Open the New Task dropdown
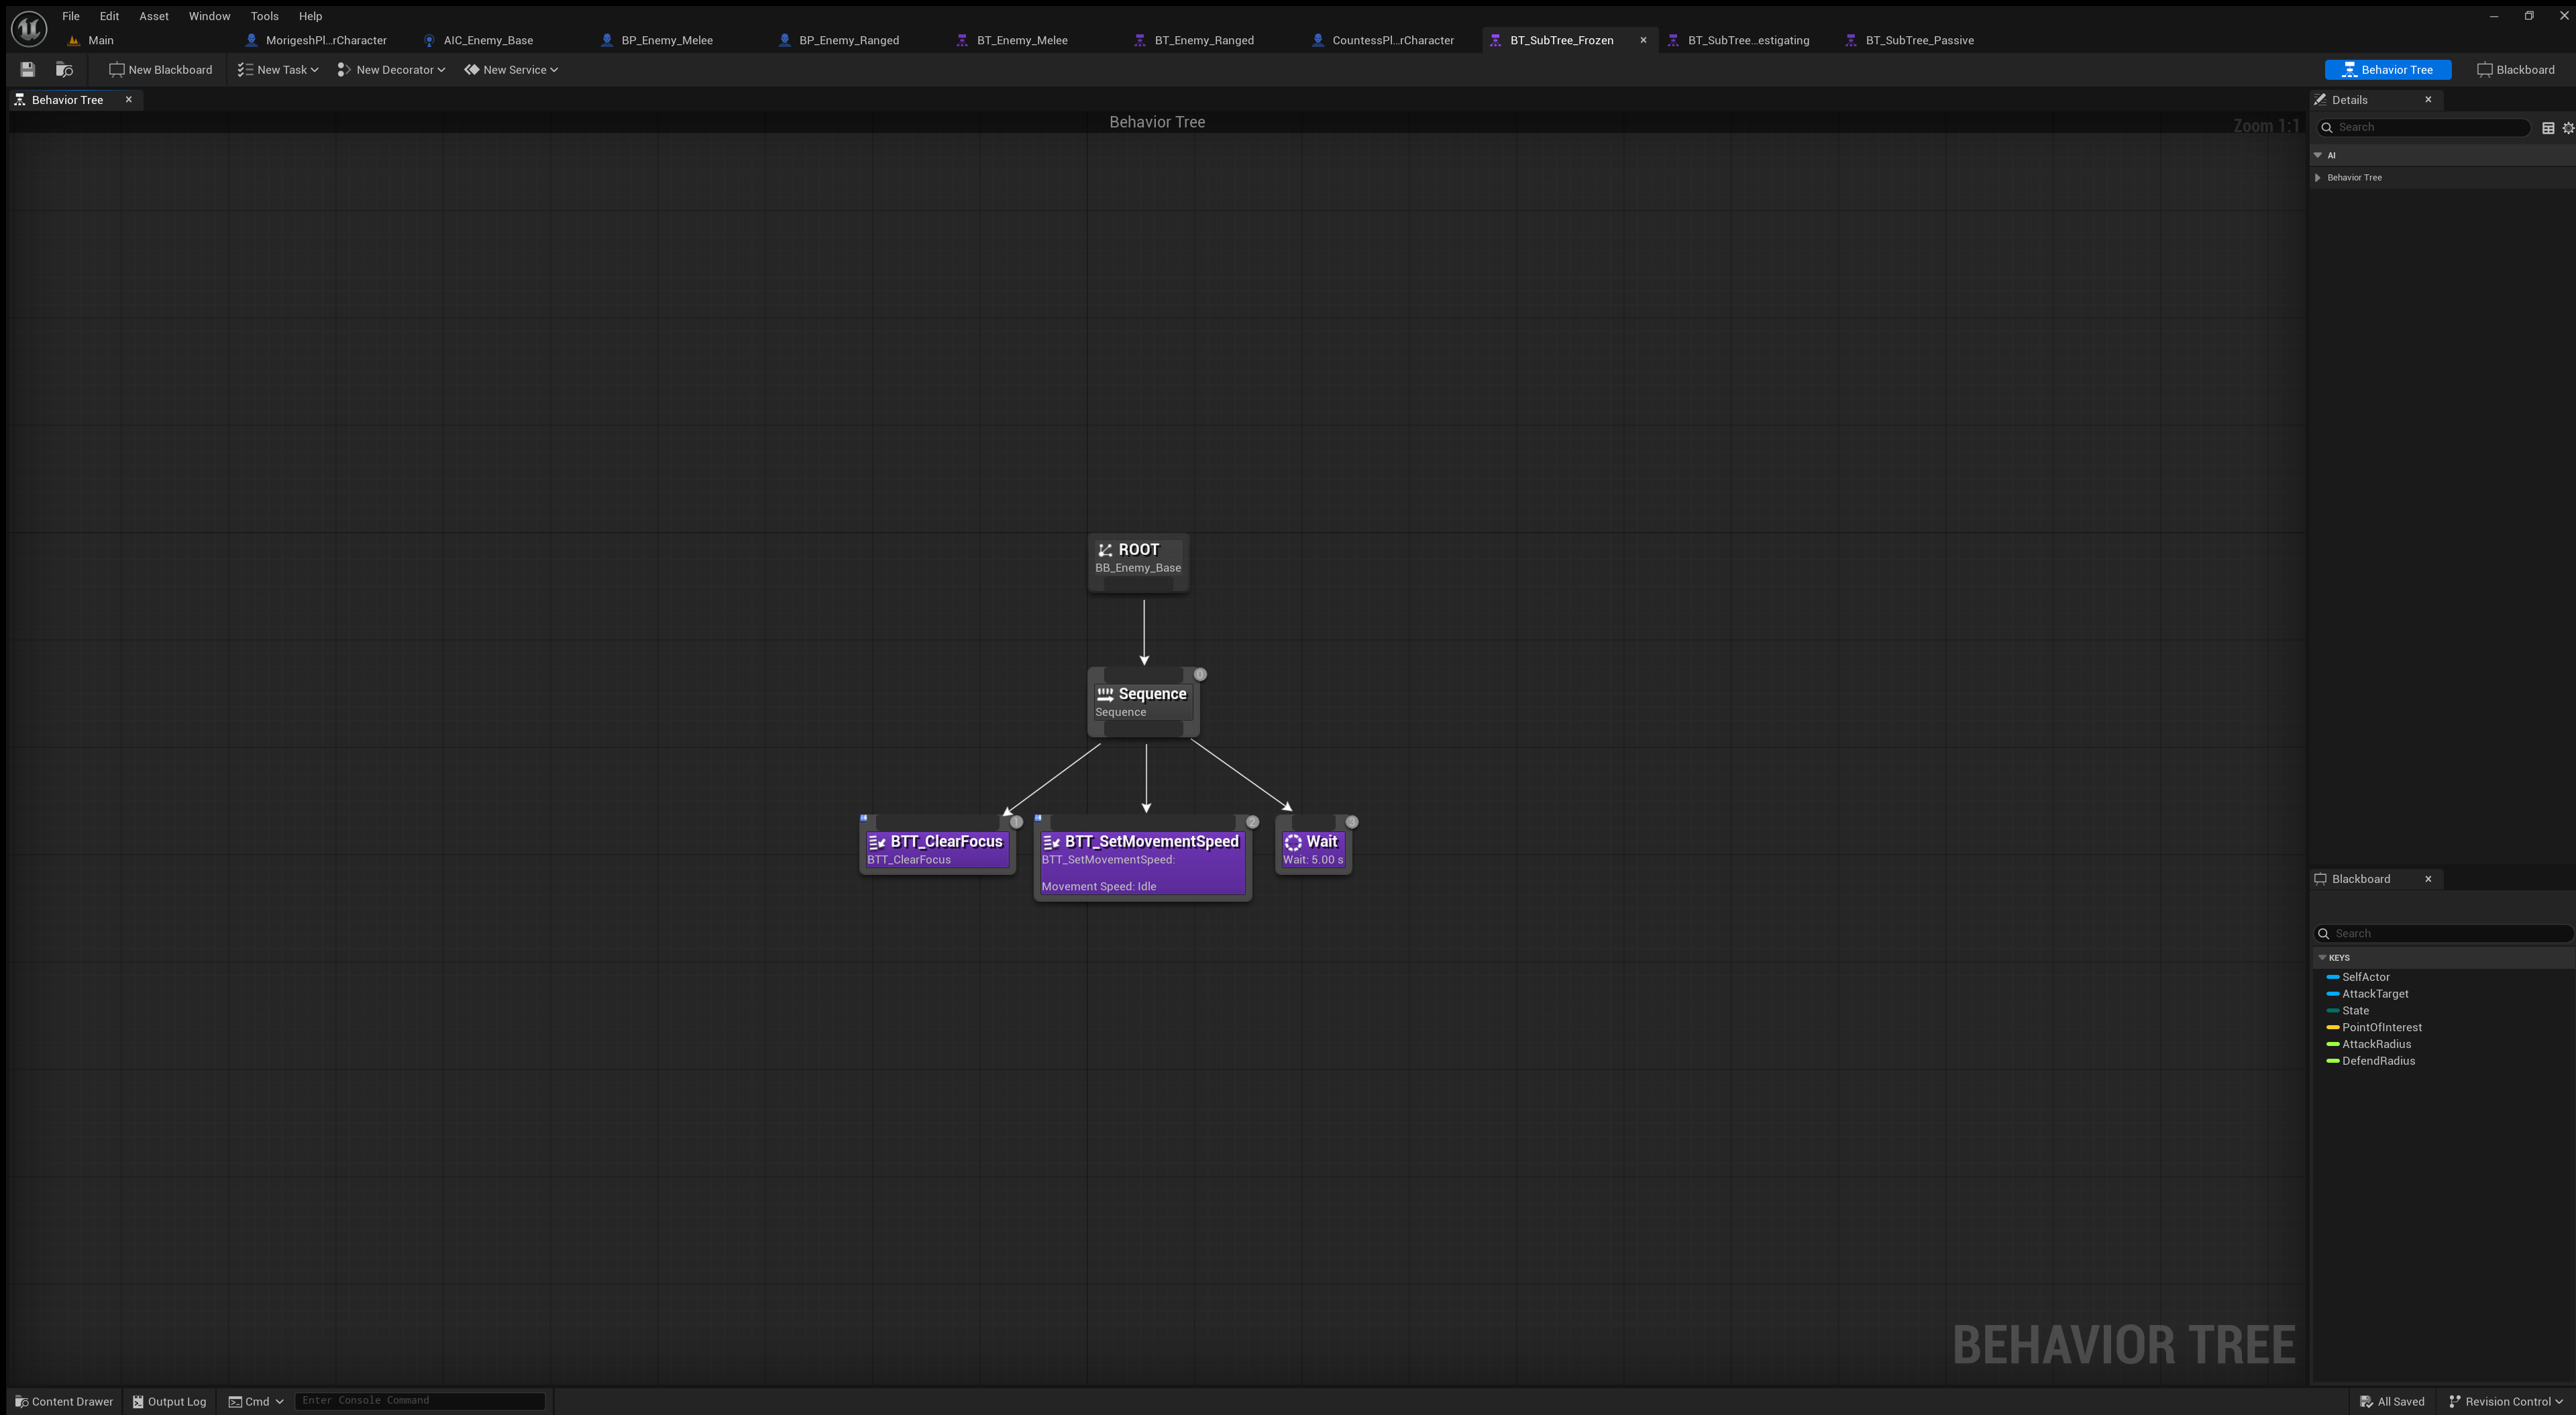Image resolution: width=2576 pixels, height=1415 pixels. tap(278, 70)
